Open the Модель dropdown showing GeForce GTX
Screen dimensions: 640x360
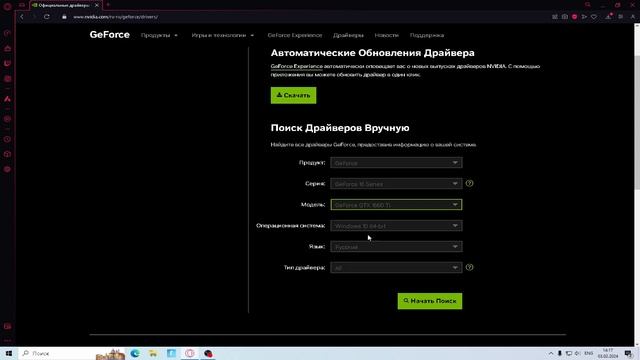click(x=396, y=204)
